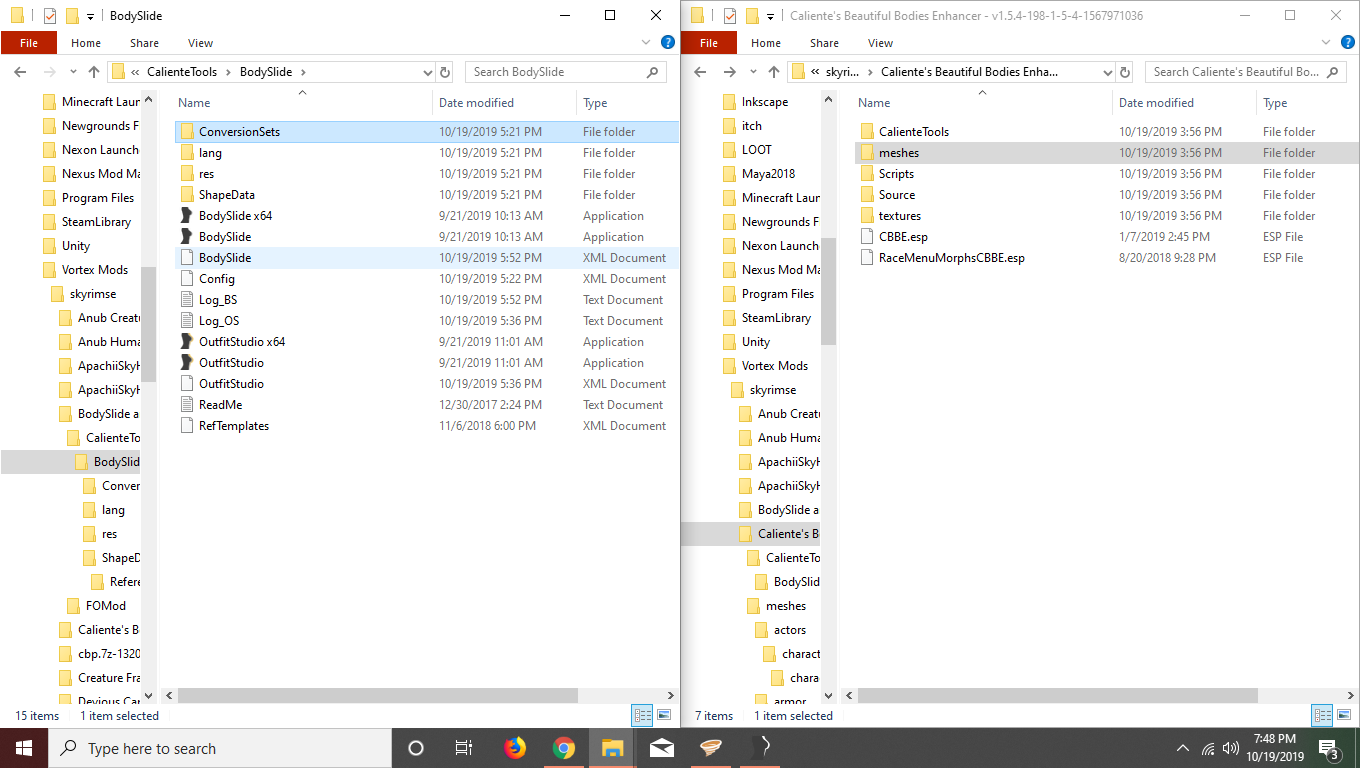
Task: Open address history dropdown in BodySlide window
Action: tap(427, 72)
